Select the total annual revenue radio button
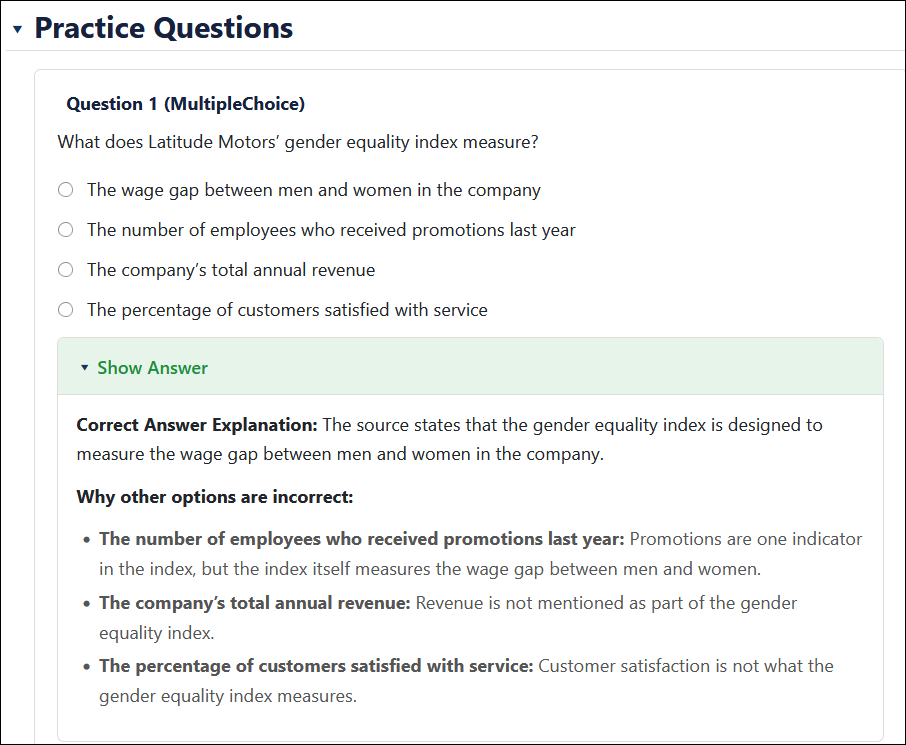The height and width of the screenshot is (745, 906). (66, 269)
